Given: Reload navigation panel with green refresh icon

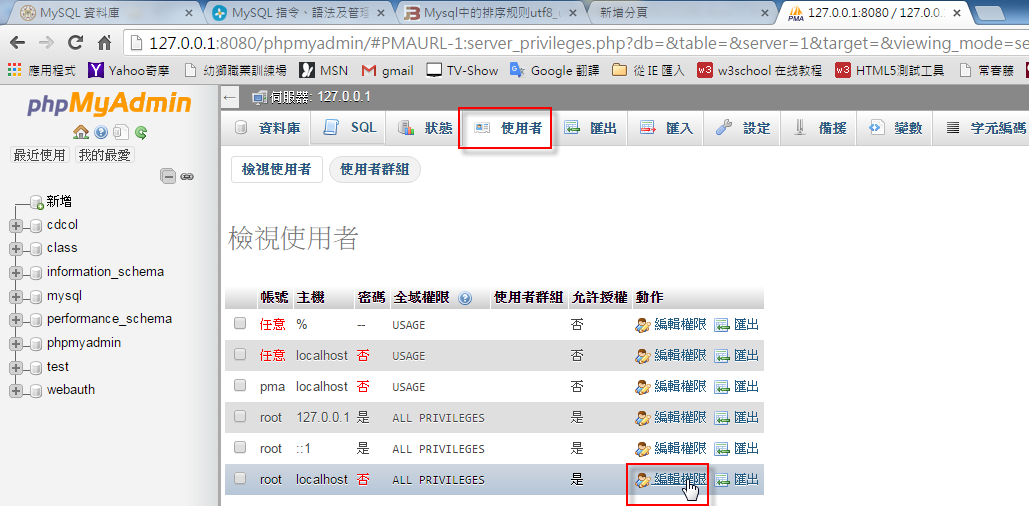Looking at the screenshot, I should 141,133.
